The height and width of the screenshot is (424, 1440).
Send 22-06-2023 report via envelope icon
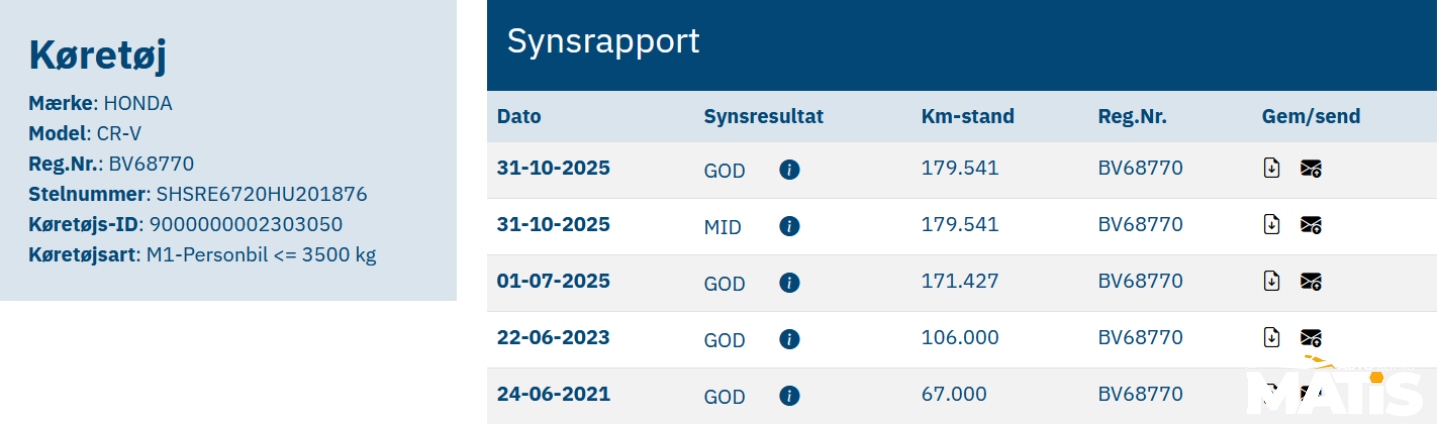(x=1311, y=338)
